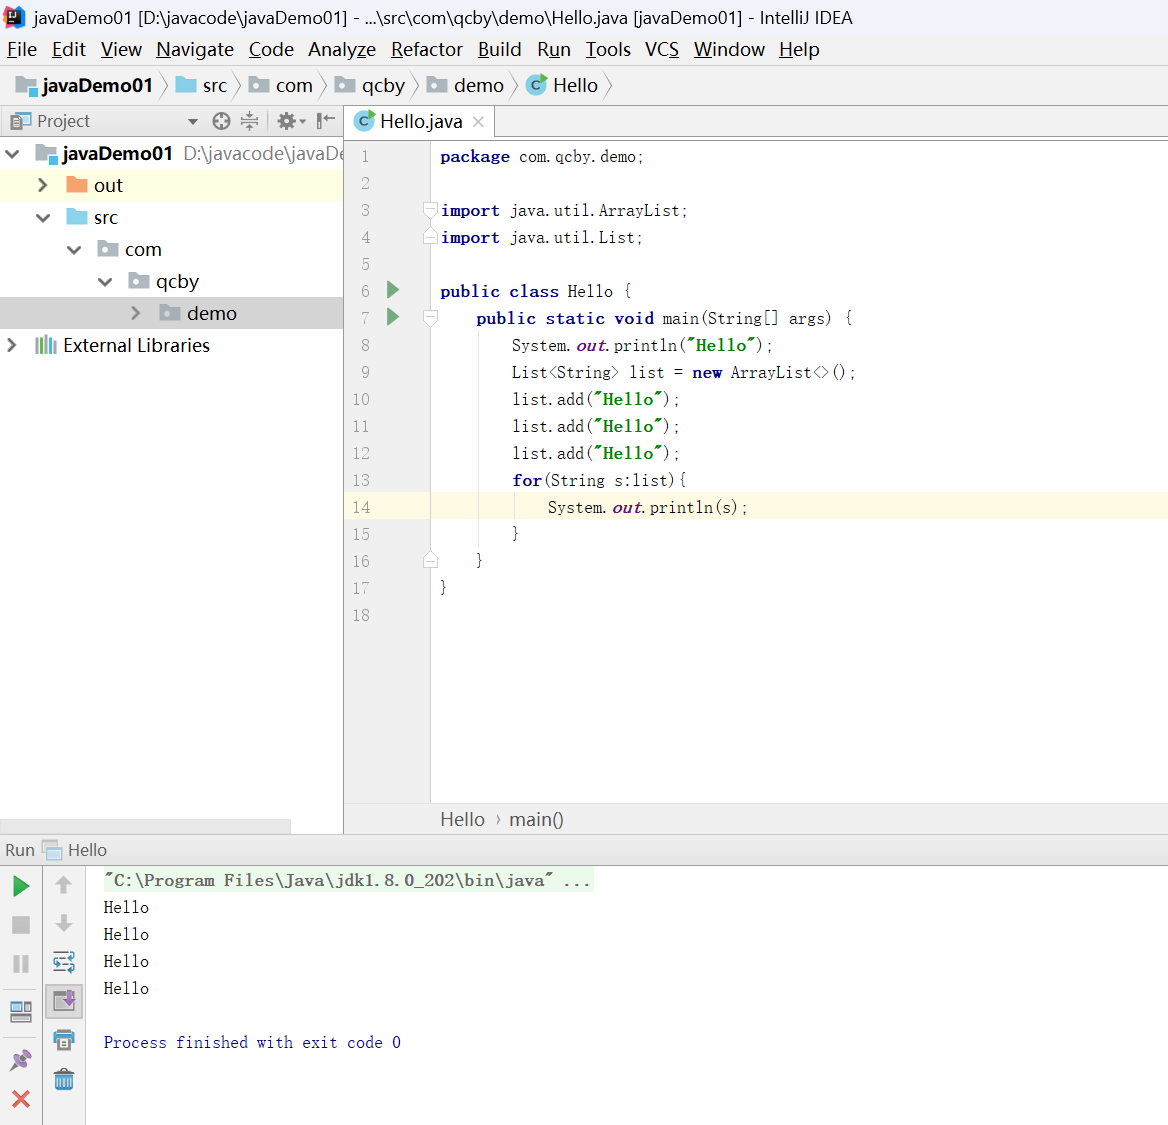Click the Project tool window title label
The image size is (1168, 1125).
click(63, 121)
